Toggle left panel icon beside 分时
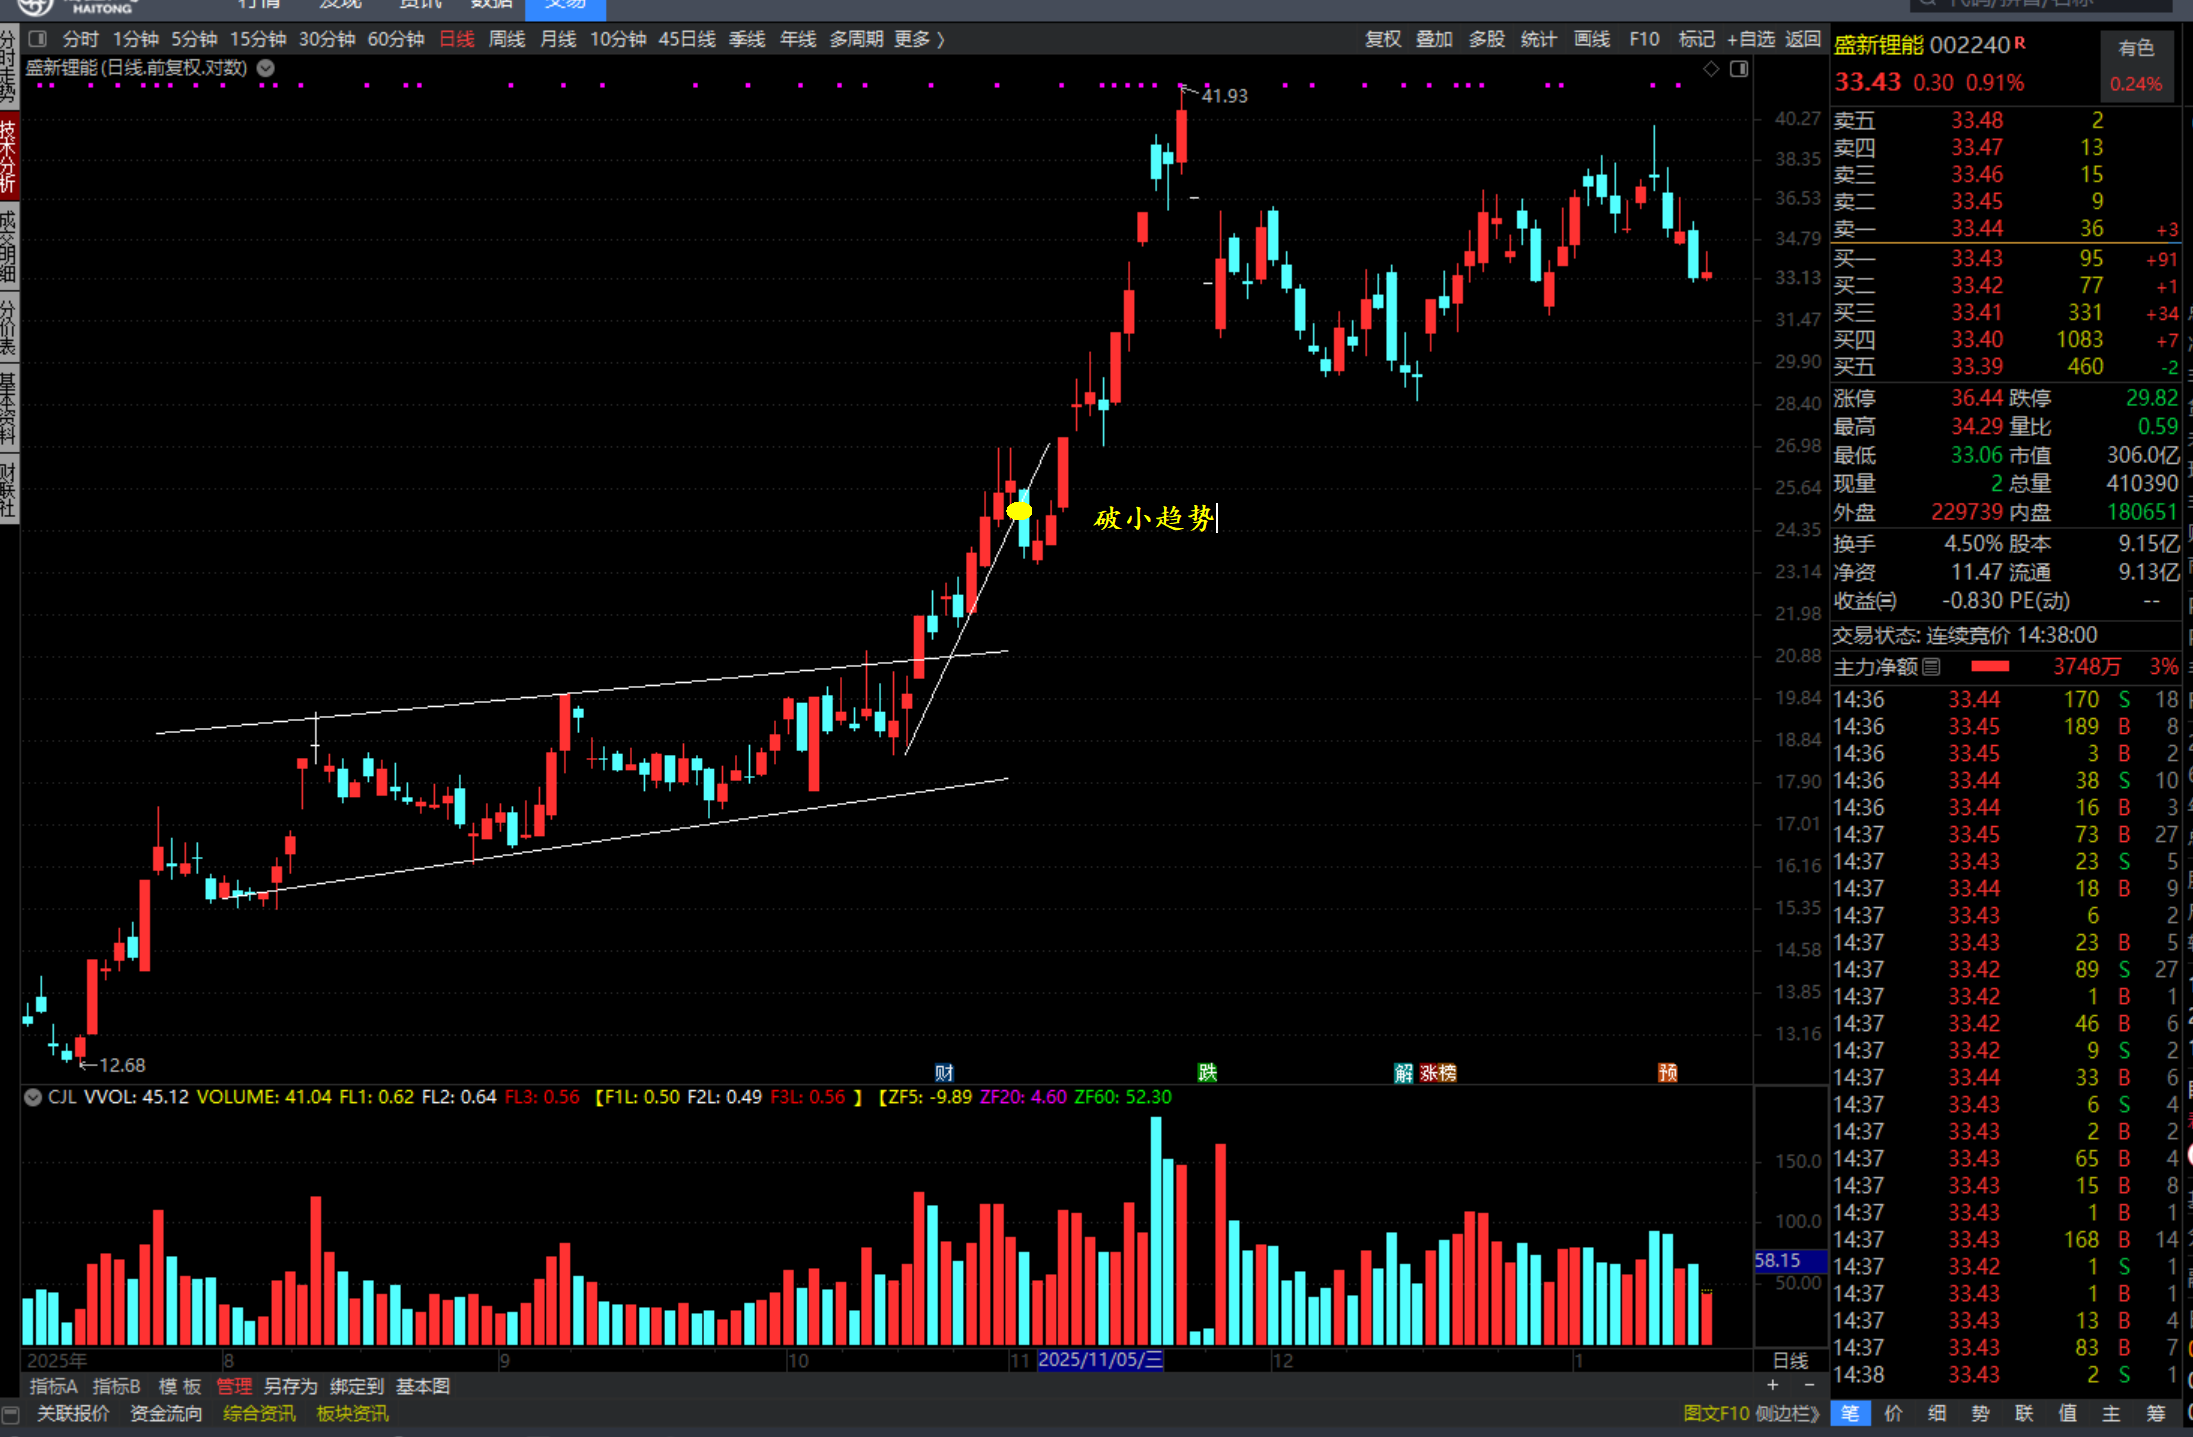The image size is (2193, 1437). click(x=38, y=39)
